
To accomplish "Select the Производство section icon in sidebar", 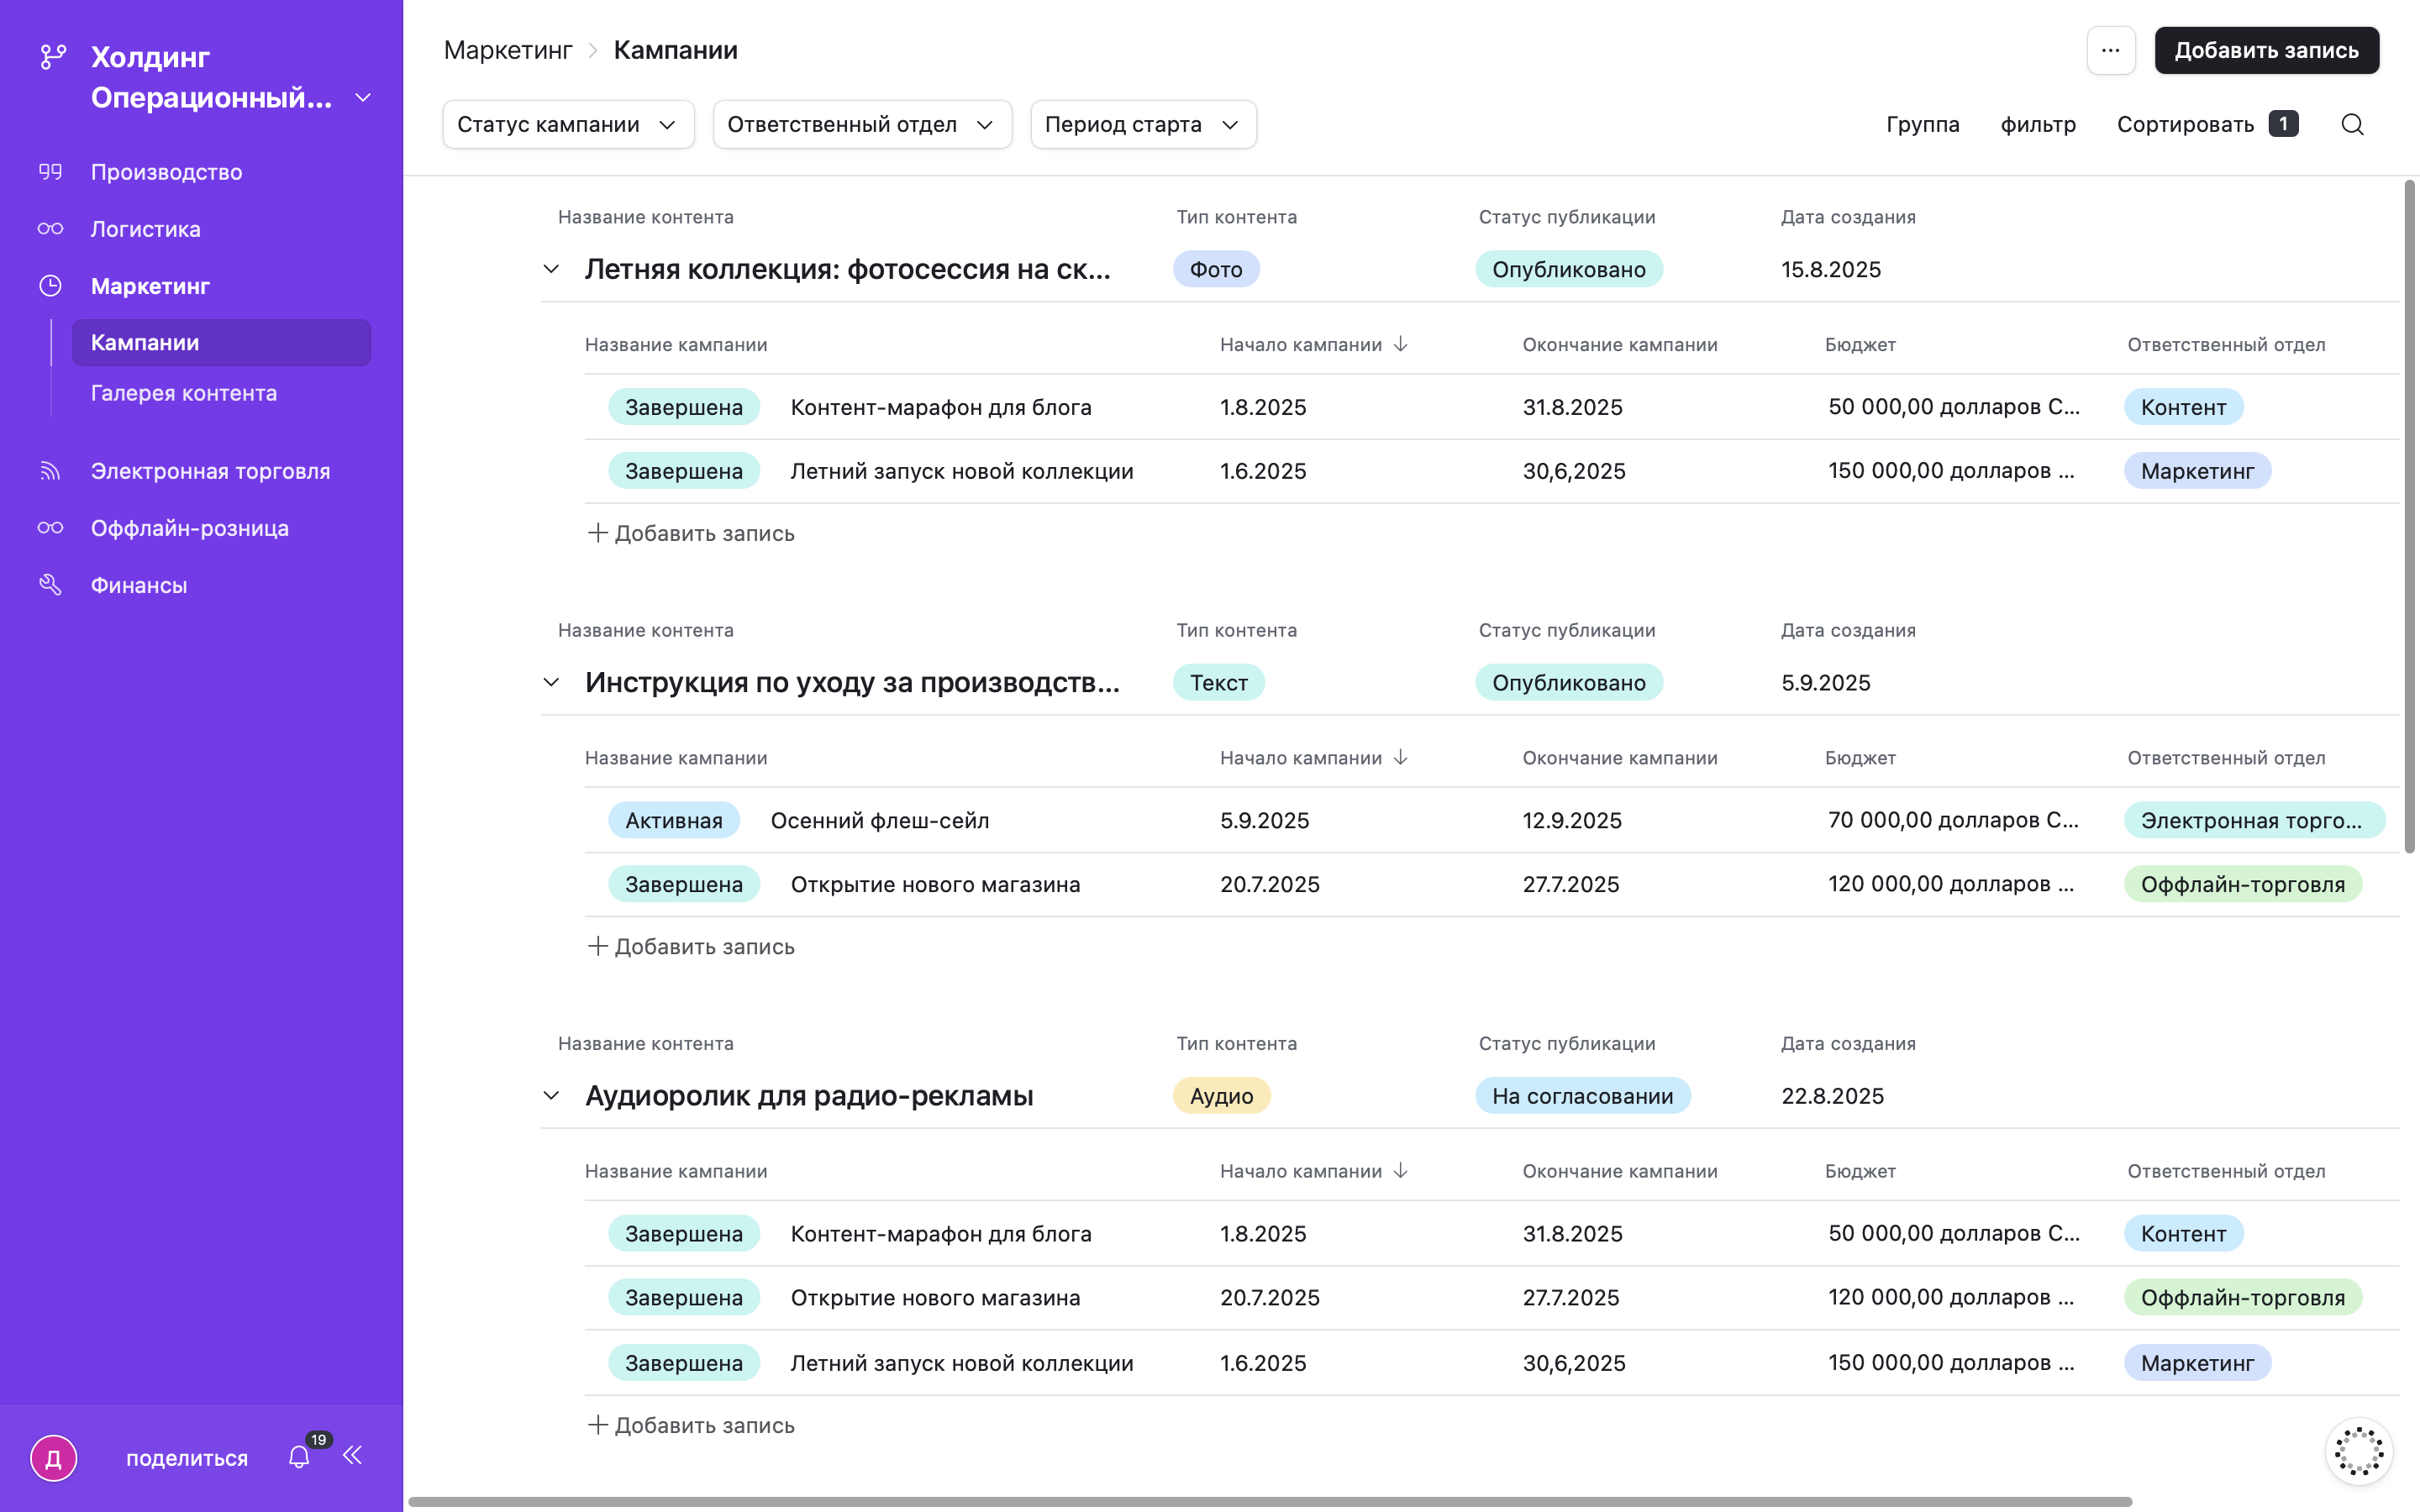I will click(x=51, y=171).
